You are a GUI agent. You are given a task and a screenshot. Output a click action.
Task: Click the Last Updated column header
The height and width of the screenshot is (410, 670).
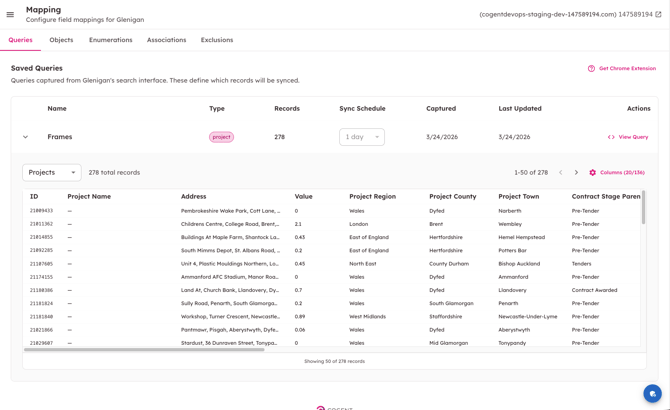click(520, 108)
